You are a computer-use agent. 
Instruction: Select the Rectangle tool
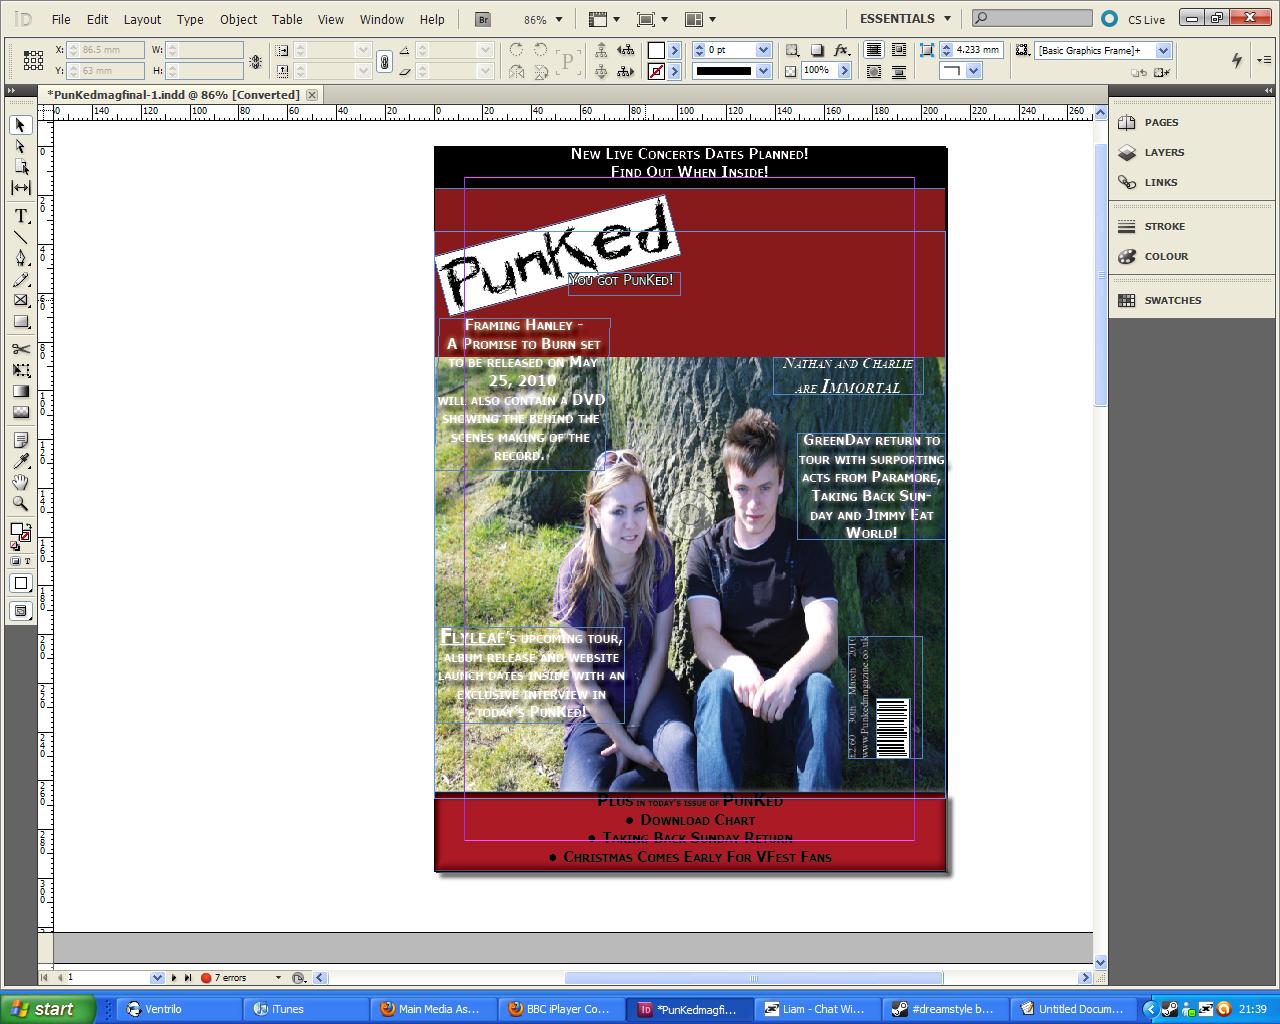pos(21,321)
